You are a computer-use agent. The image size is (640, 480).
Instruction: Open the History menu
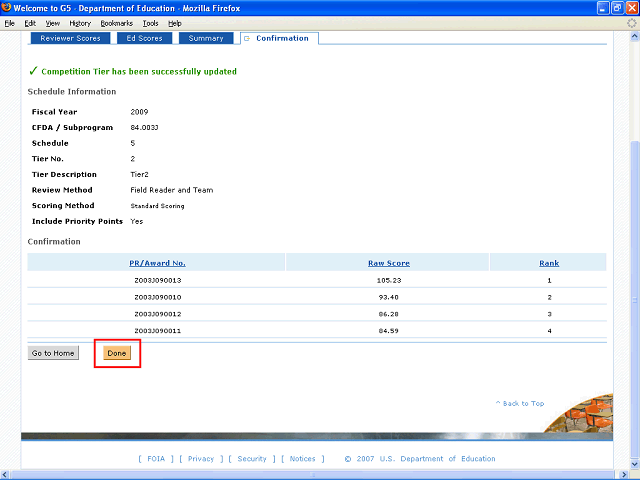pyautogui.click(x=80, y=23)
